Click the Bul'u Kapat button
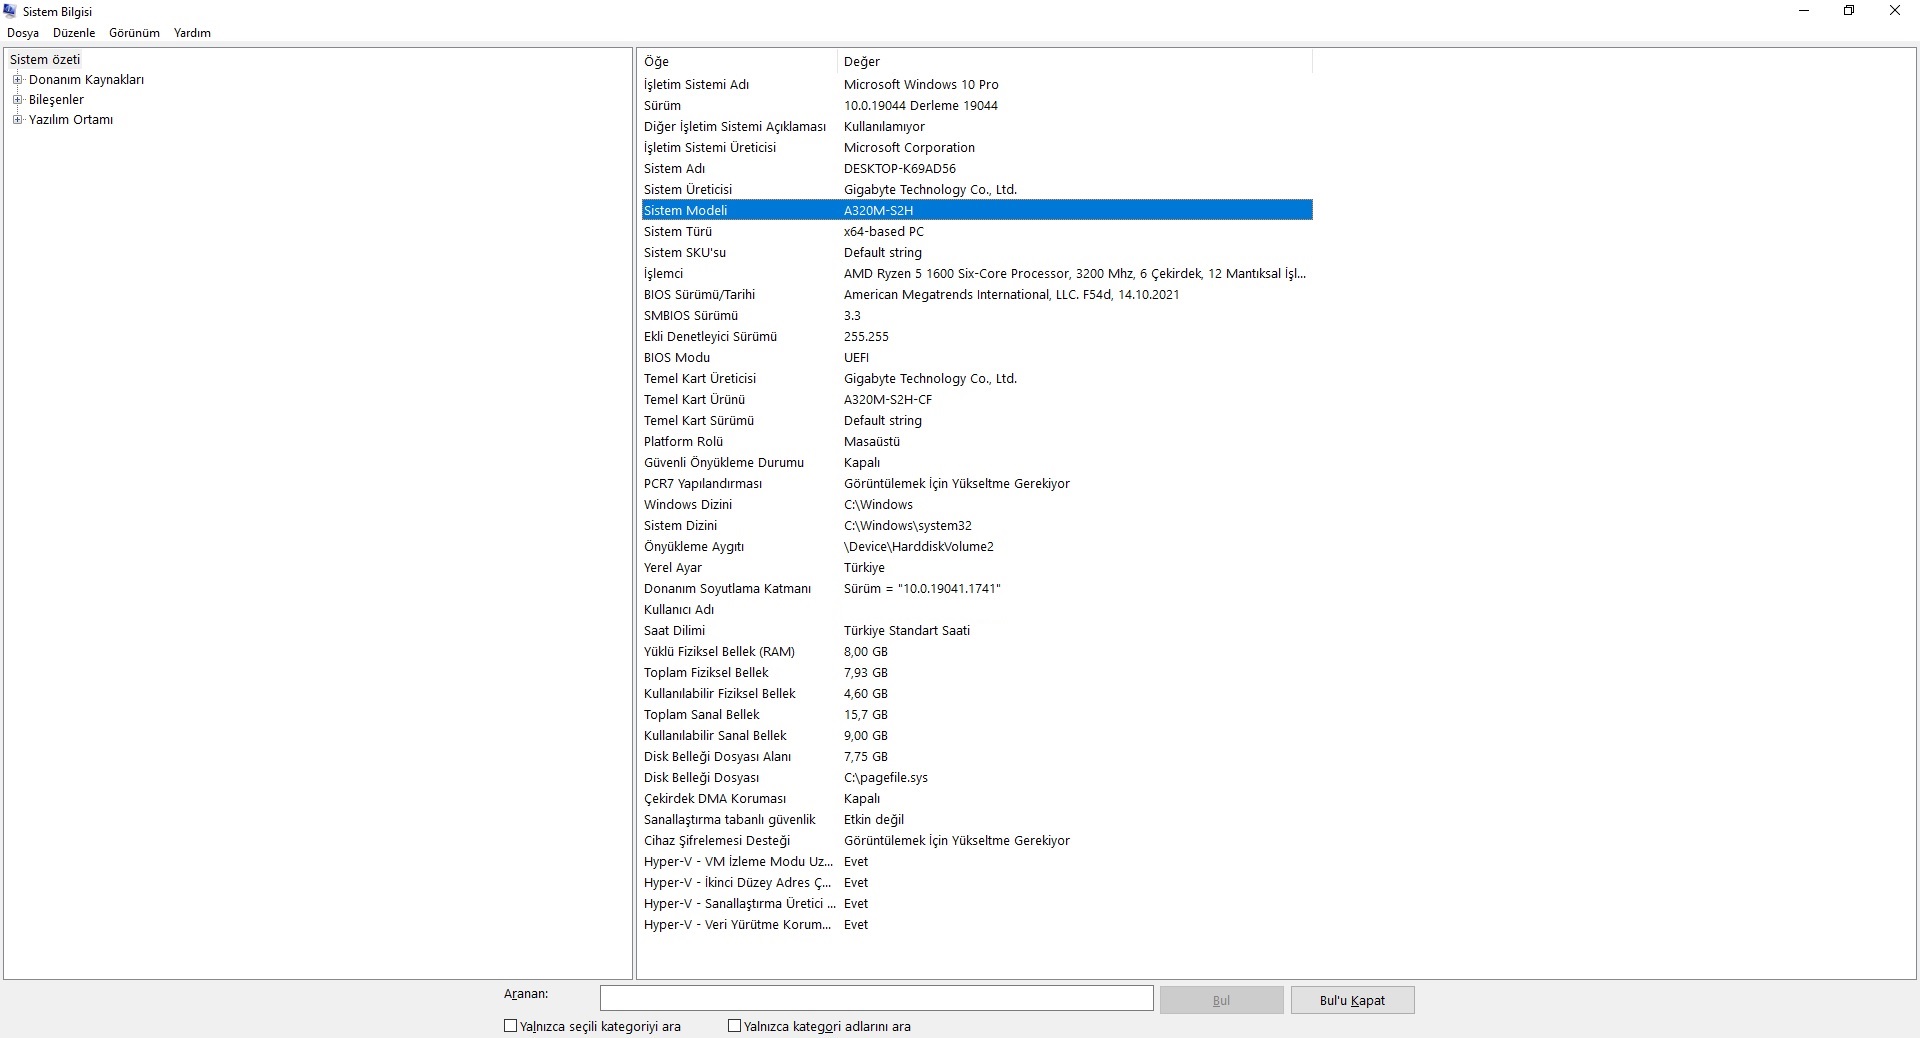Image resolution: width=1920 pixels, height=1038 pixels. (x=1352, y=1000)
